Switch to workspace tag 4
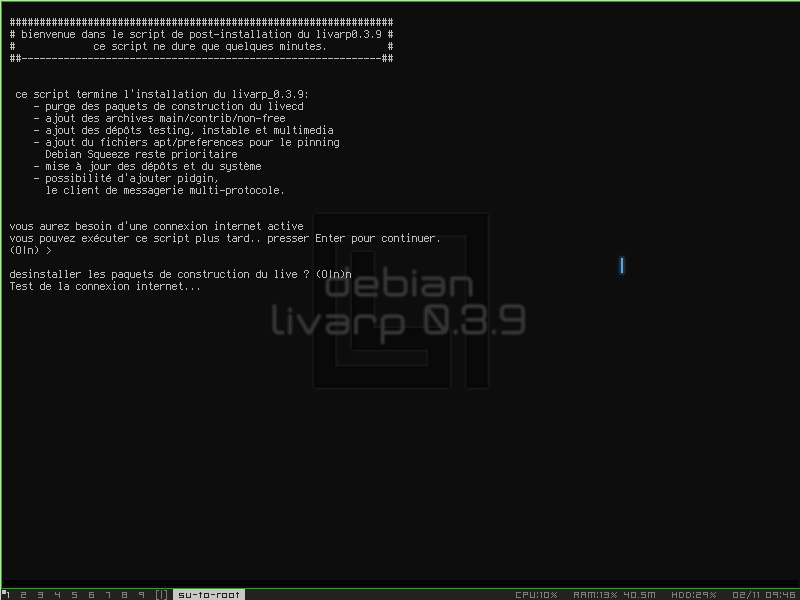Screen dimensions: 800x600 (57, 595)
